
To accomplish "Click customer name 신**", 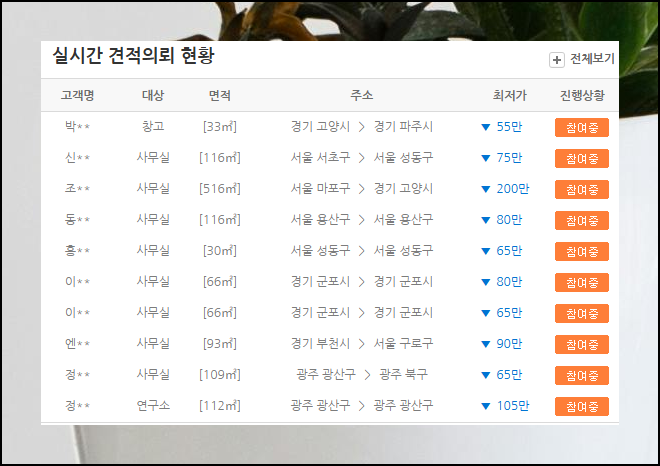I will 77,157.
